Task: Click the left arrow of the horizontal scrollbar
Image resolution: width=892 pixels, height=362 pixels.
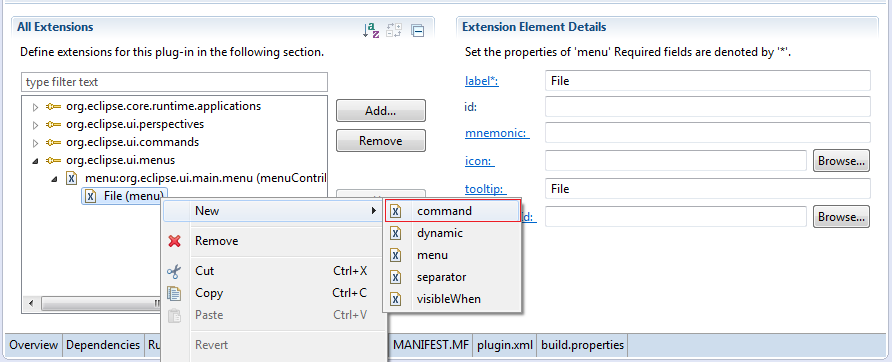Action: (31, 303)
